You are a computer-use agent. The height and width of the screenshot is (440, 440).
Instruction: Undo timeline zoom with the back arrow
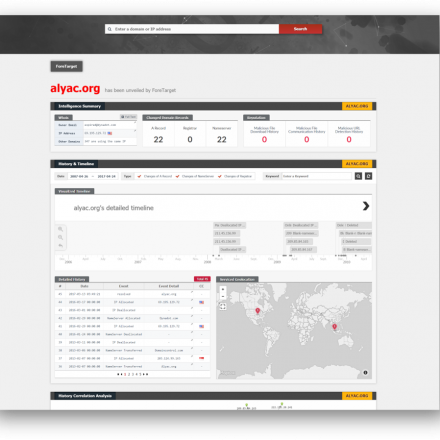pyautogui.click(x=60, y=246)
